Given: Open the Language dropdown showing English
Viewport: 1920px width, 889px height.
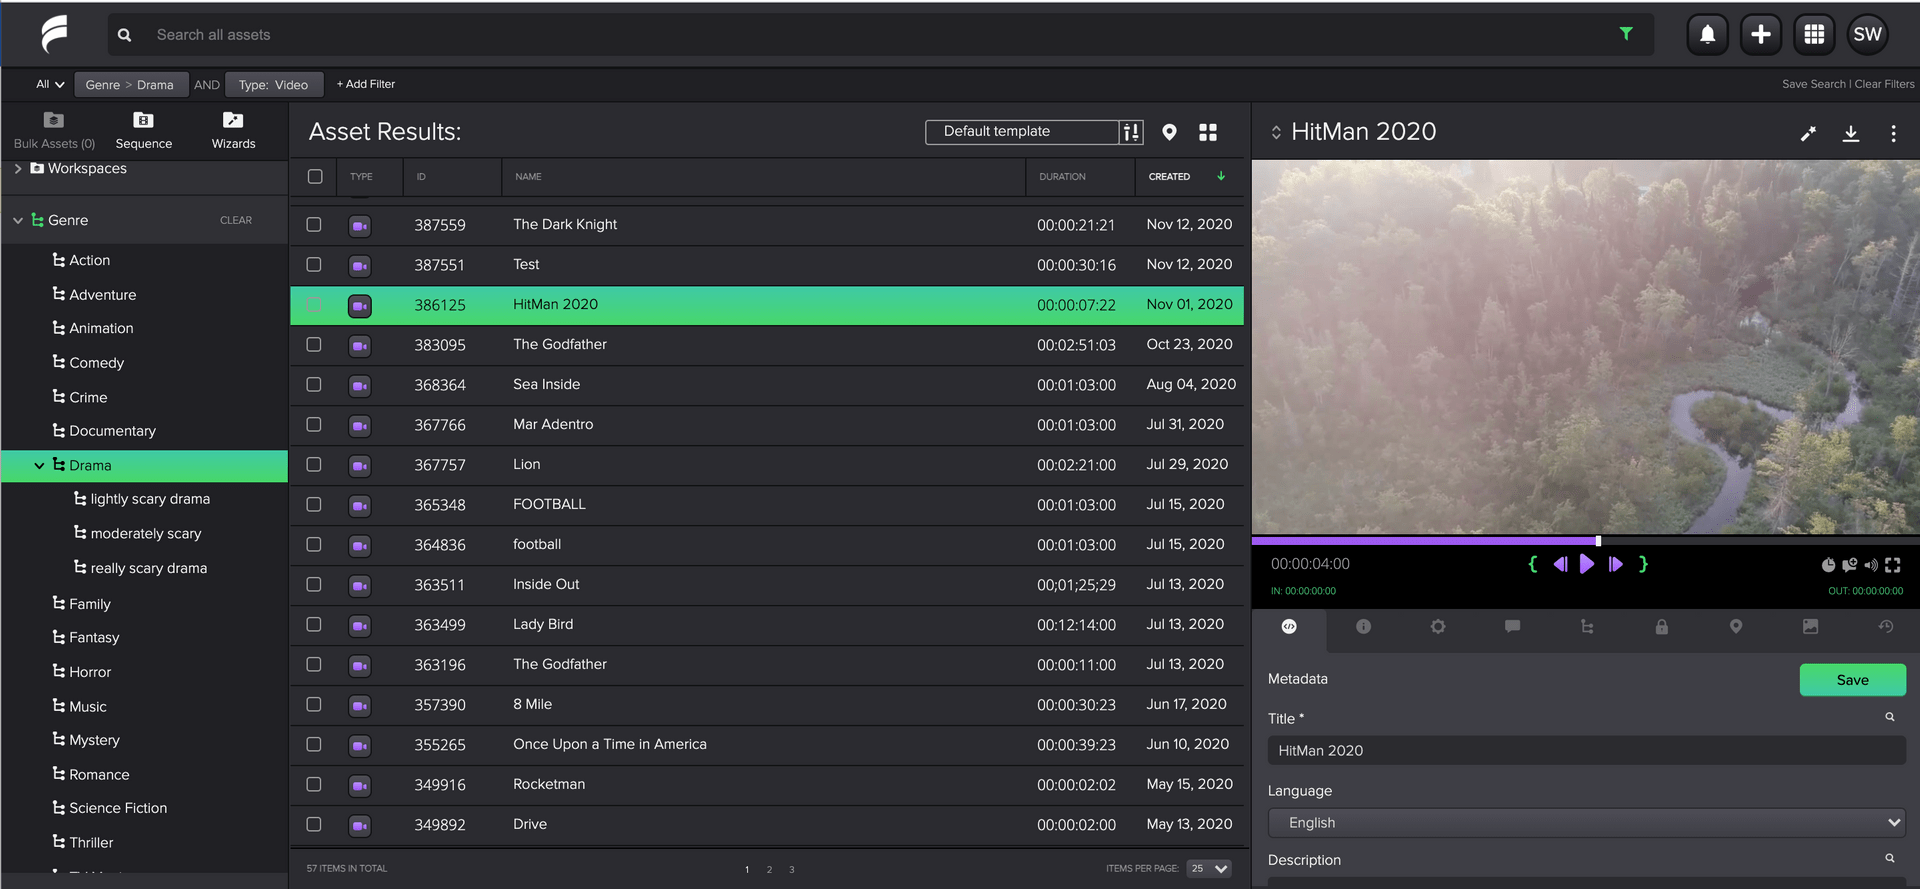Looking at the screenshot, I should click(1585, 823).
